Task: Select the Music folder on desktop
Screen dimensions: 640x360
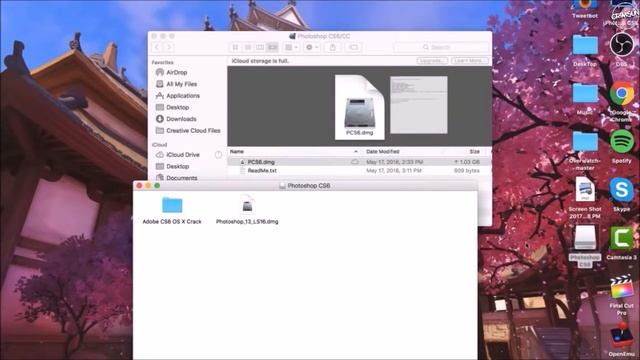Action: point(585,98)
